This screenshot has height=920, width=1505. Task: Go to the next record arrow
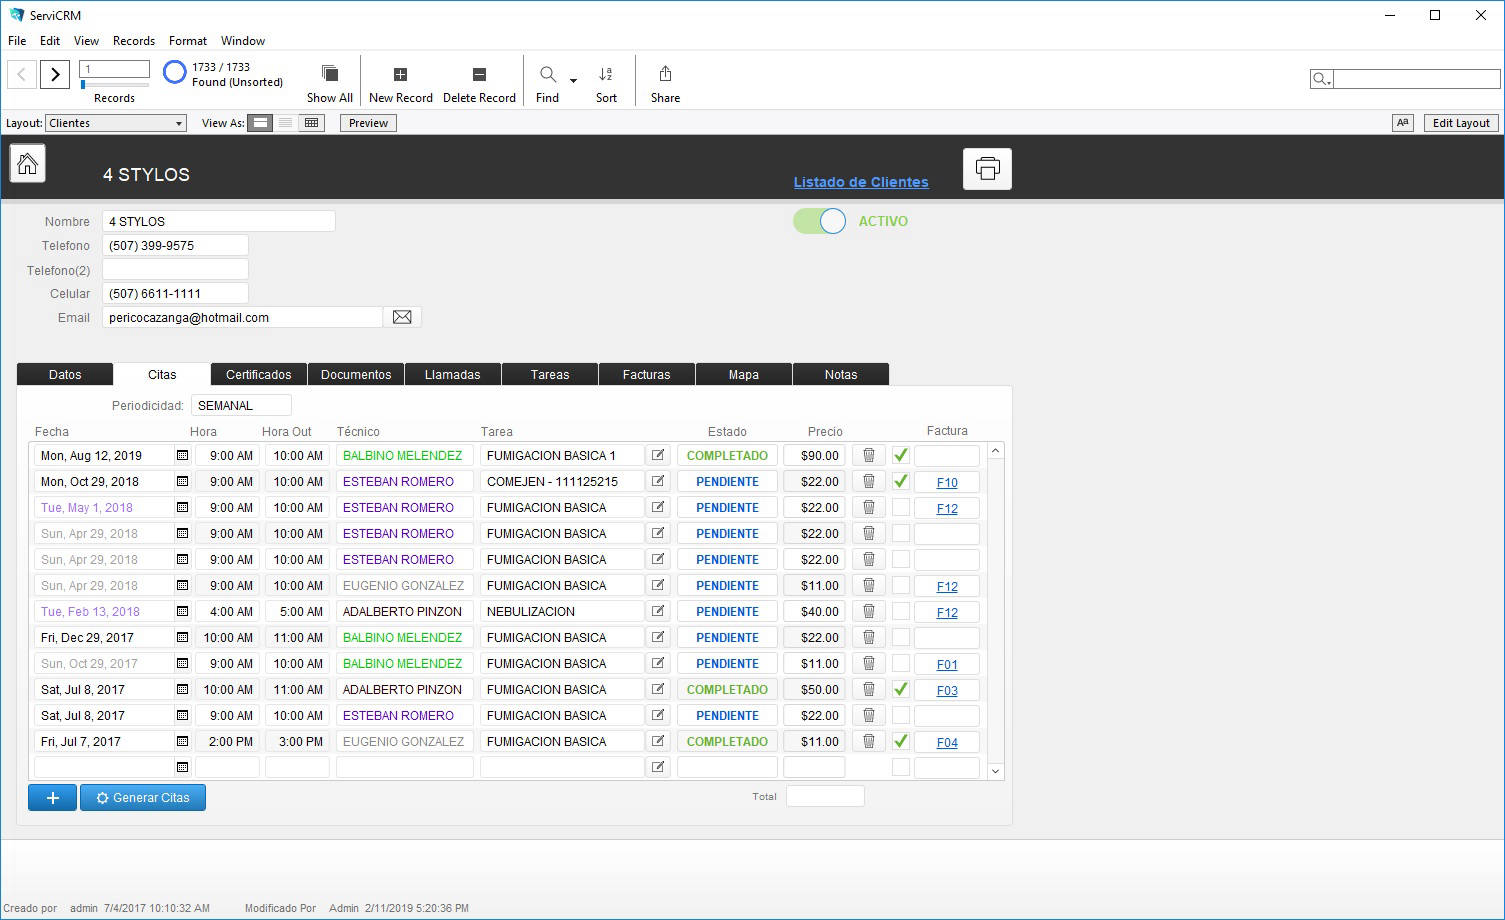click(55, 74)
